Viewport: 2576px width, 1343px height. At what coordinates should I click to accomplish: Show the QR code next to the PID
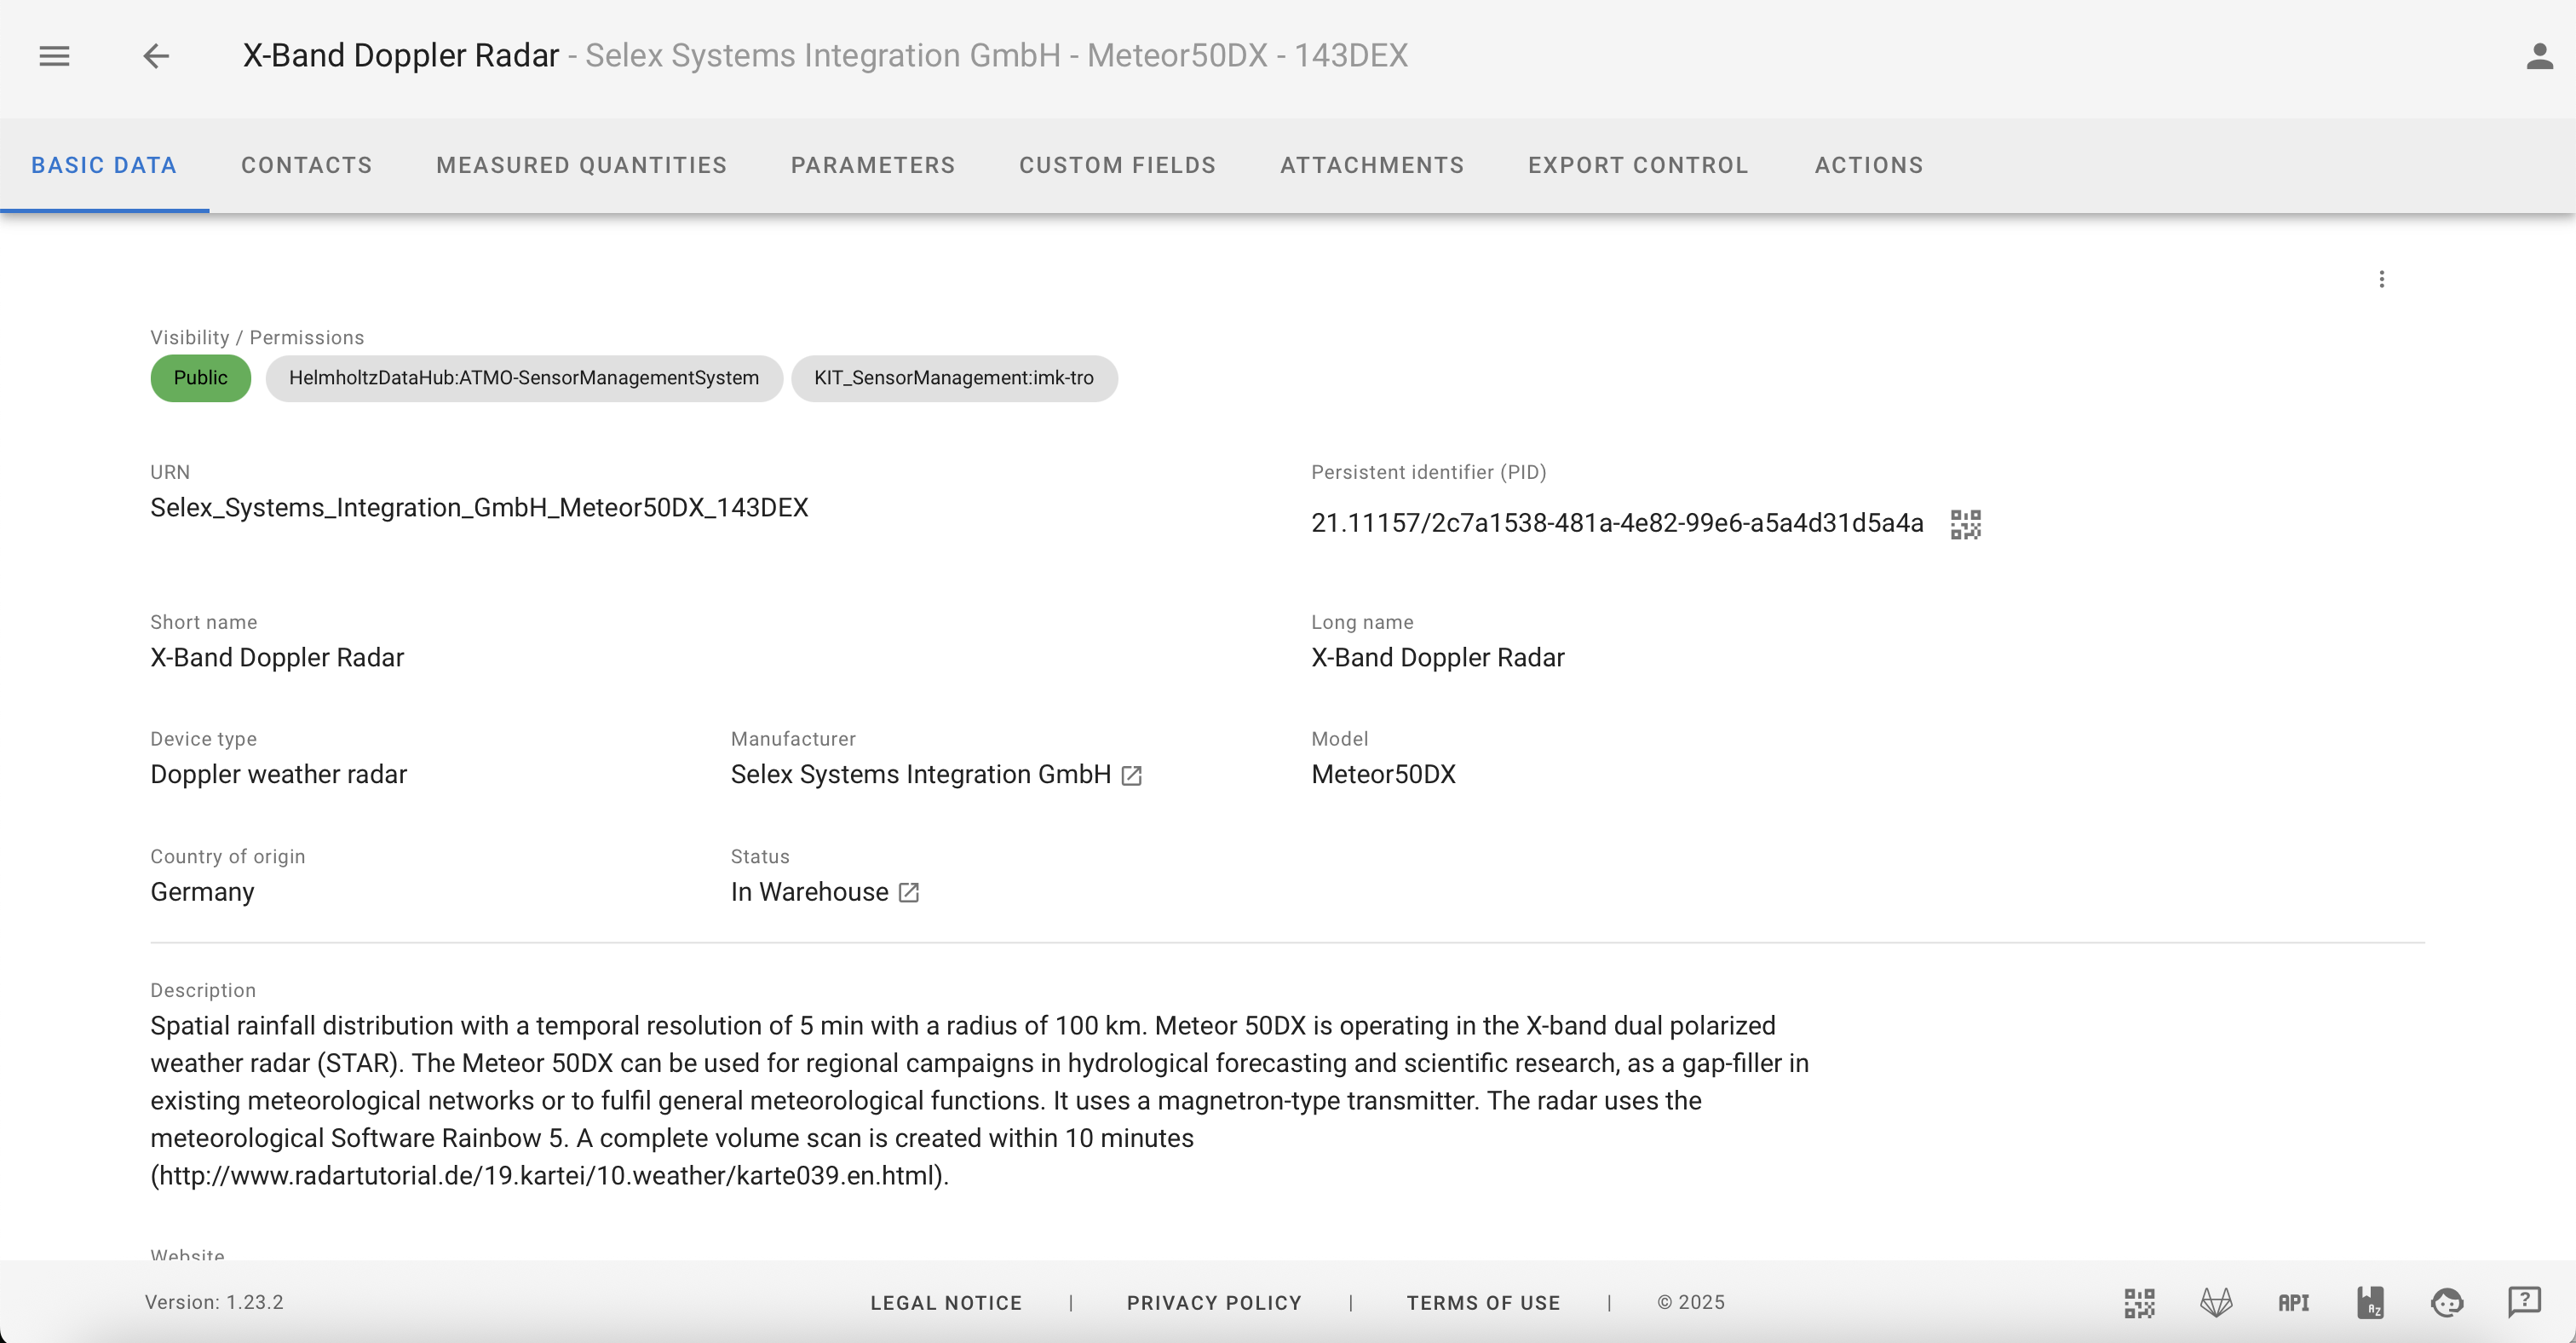tap(1965, 524)
